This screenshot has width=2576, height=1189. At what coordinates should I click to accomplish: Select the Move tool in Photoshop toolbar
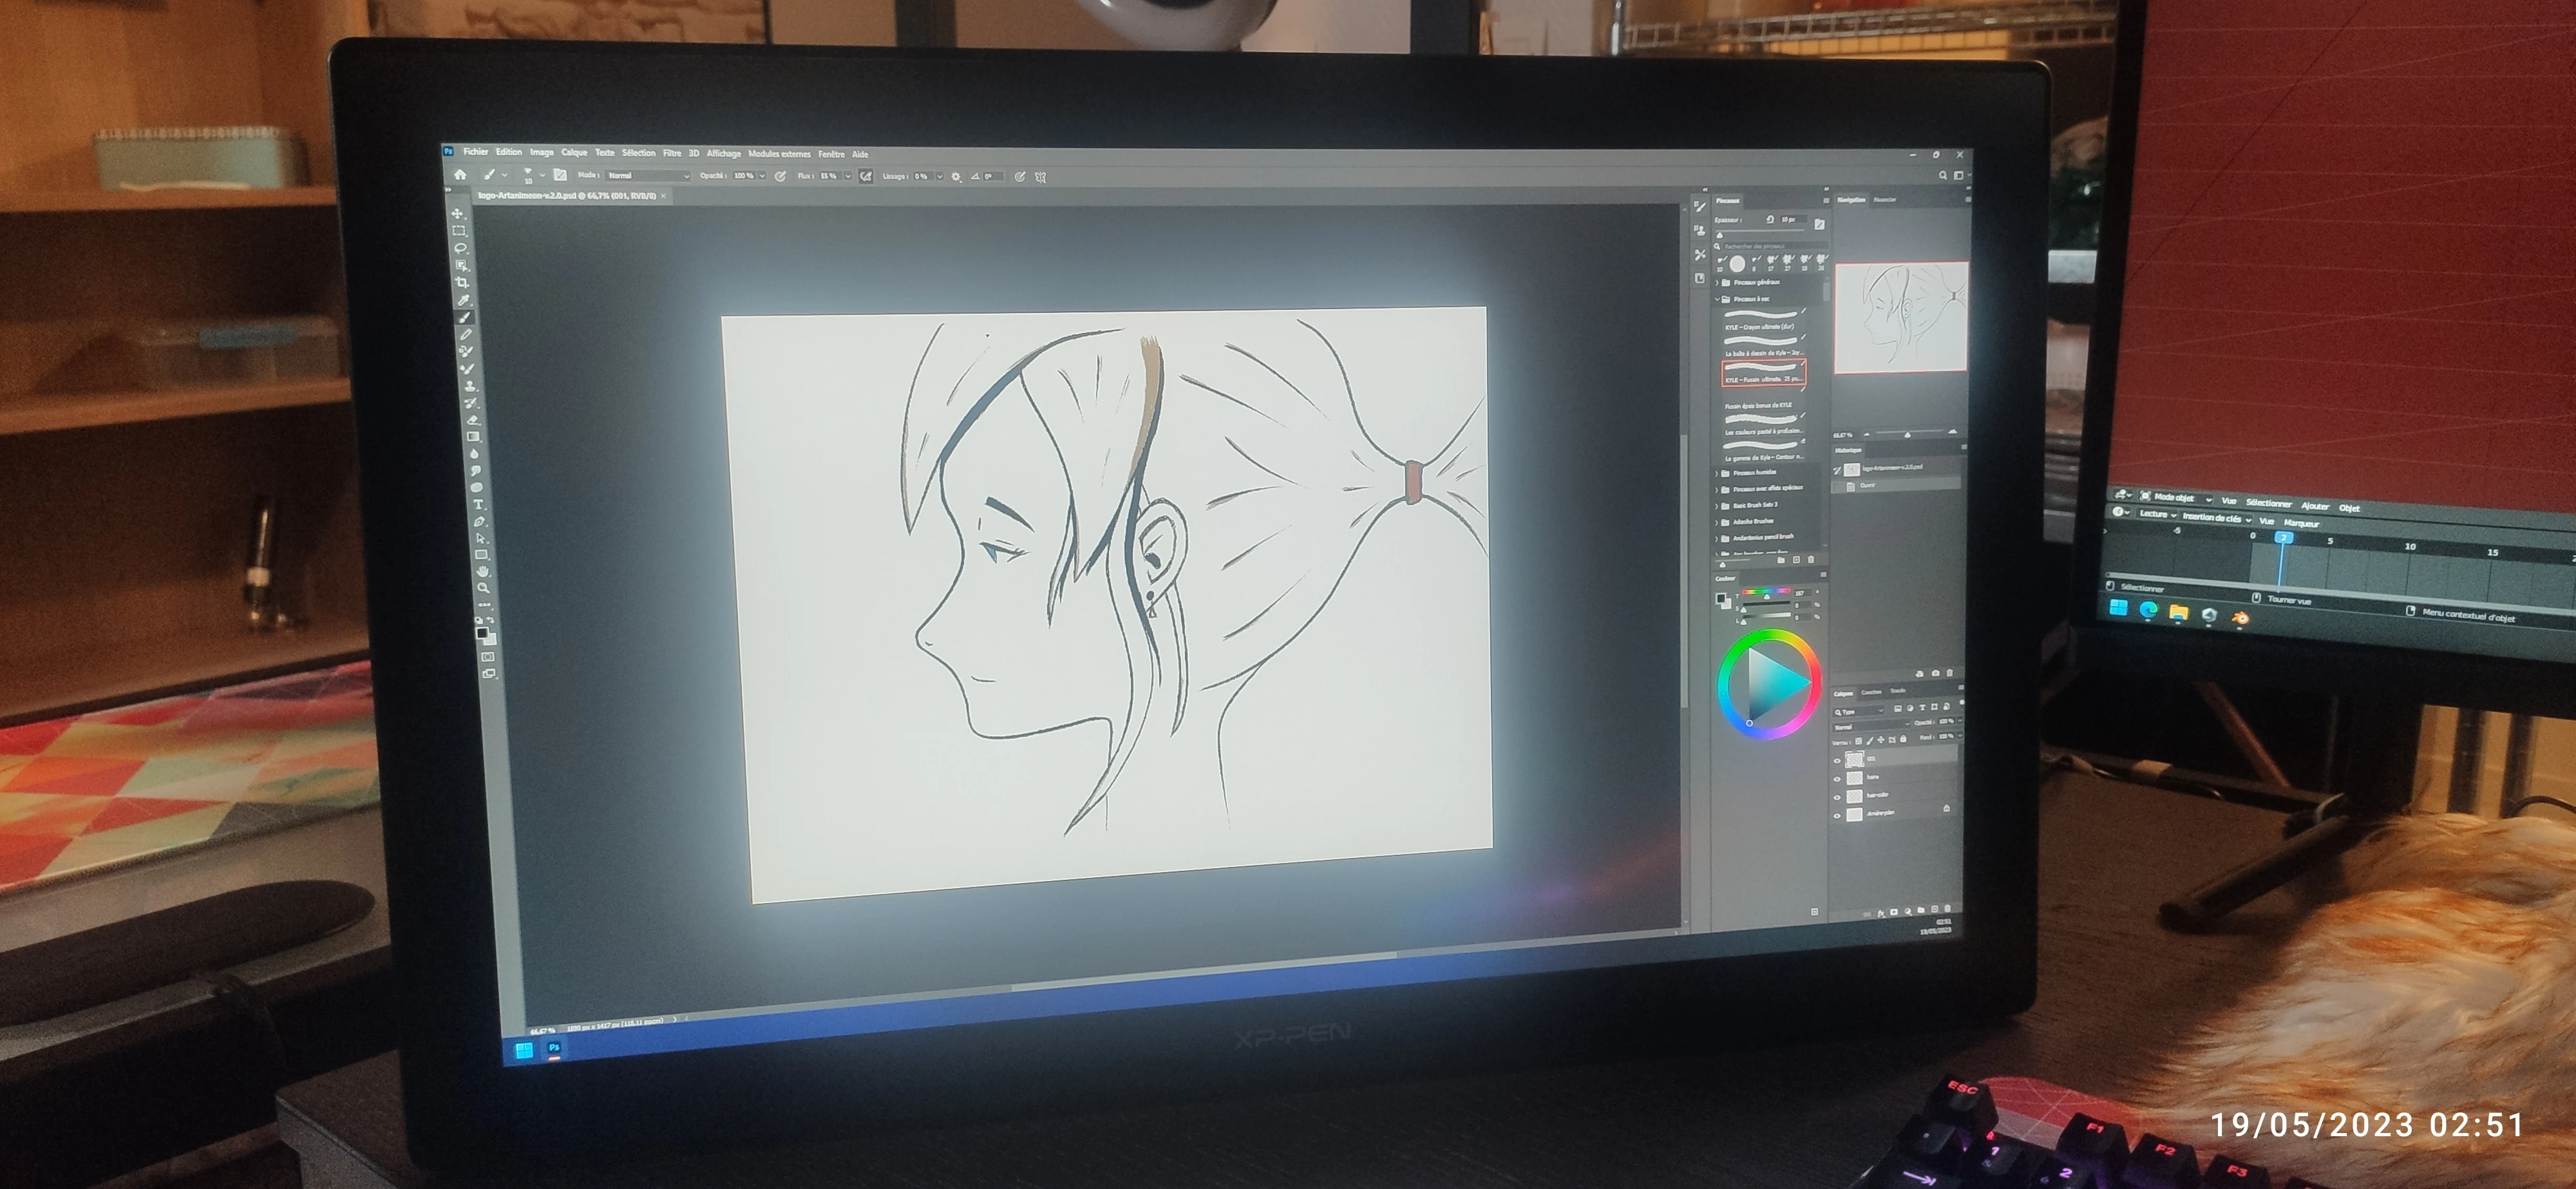[x=457, y=213]
